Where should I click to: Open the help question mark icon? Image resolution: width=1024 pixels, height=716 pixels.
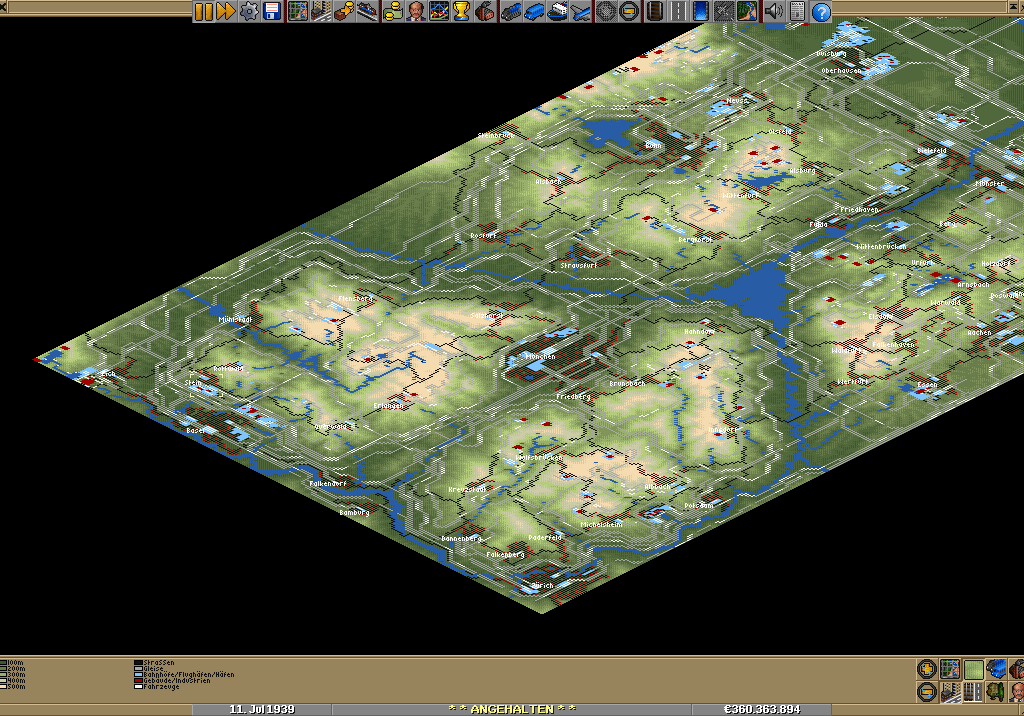821,12
